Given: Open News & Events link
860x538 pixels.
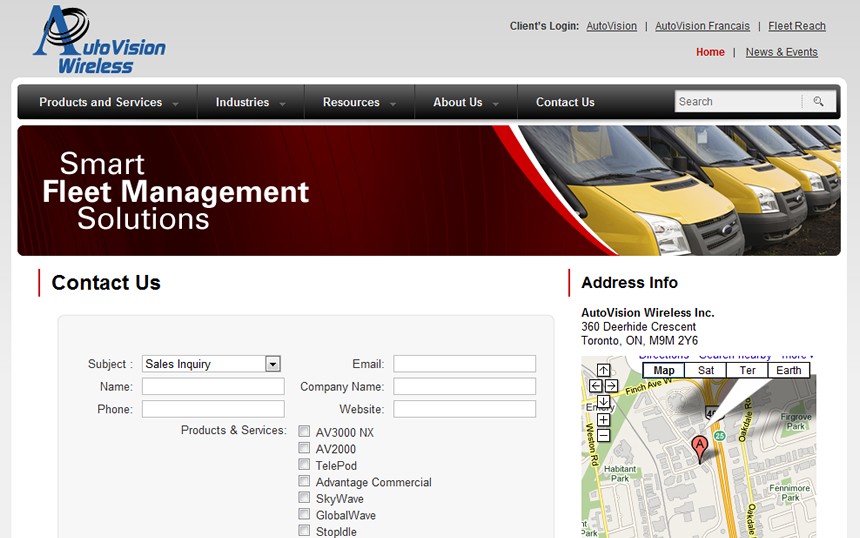Looking at the screenshot, I should 782,52.
